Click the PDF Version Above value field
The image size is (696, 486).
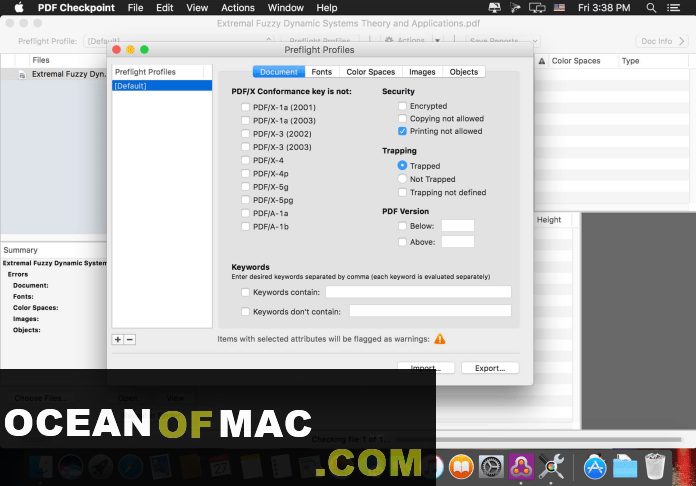(458, 241)
